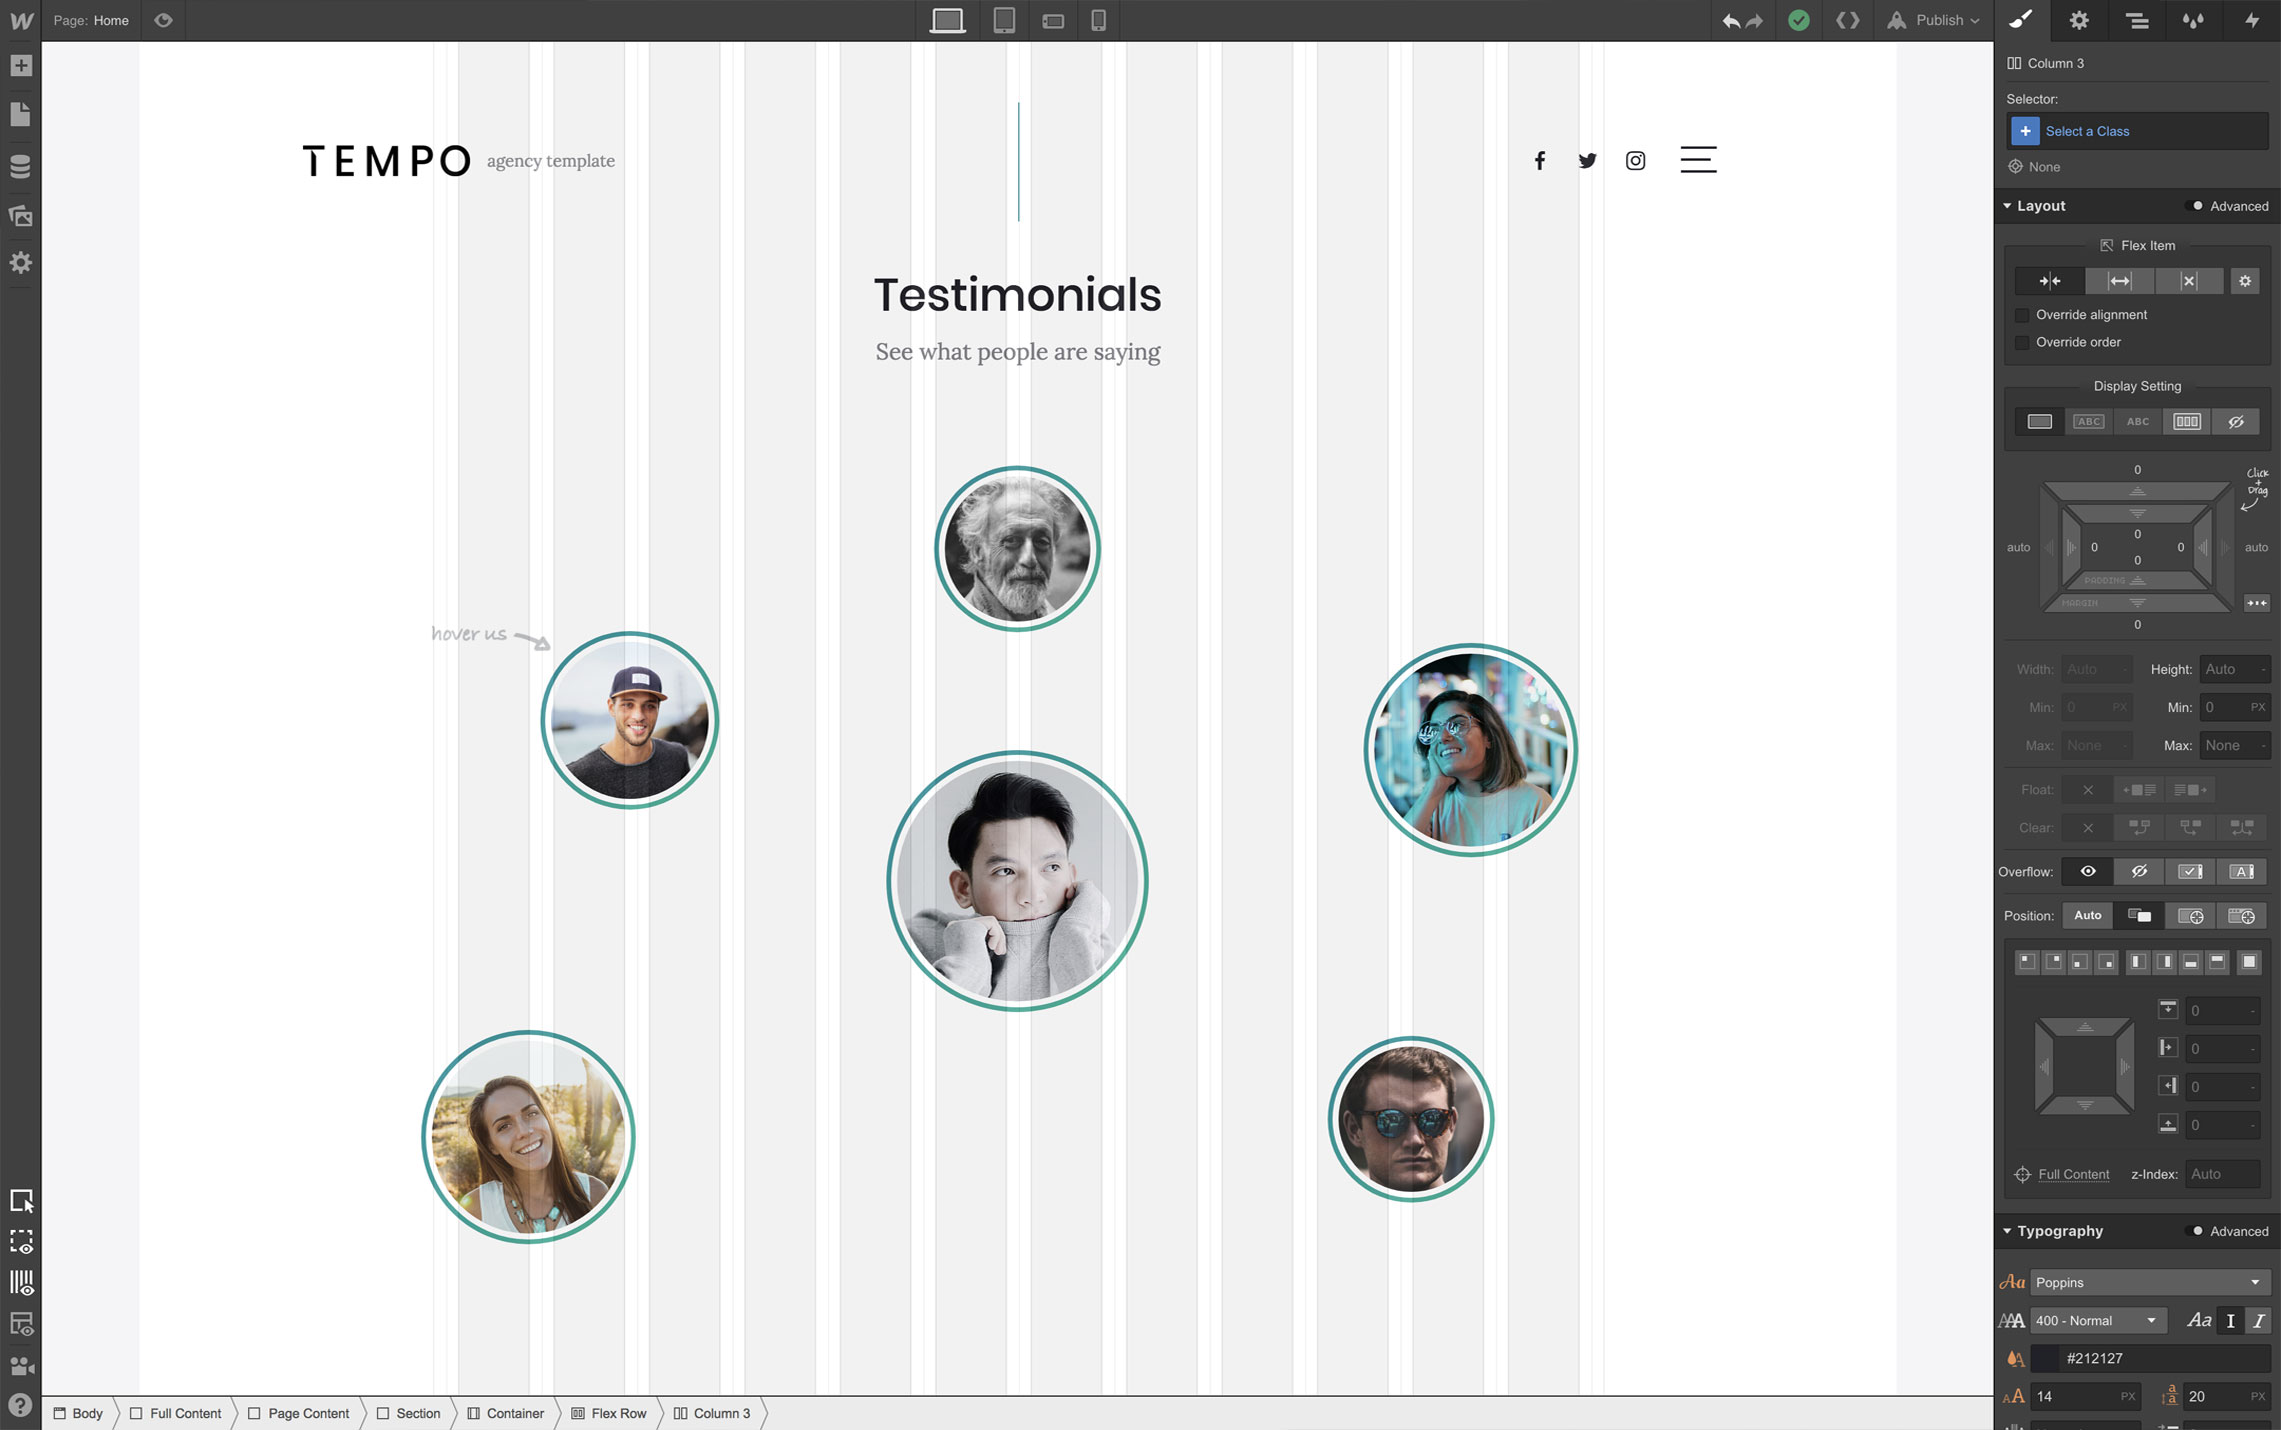Viewport: 2281px width, 1430px height.
Task: Open the Poppins font dropdown
Action: click(x=2147, y=1282)
